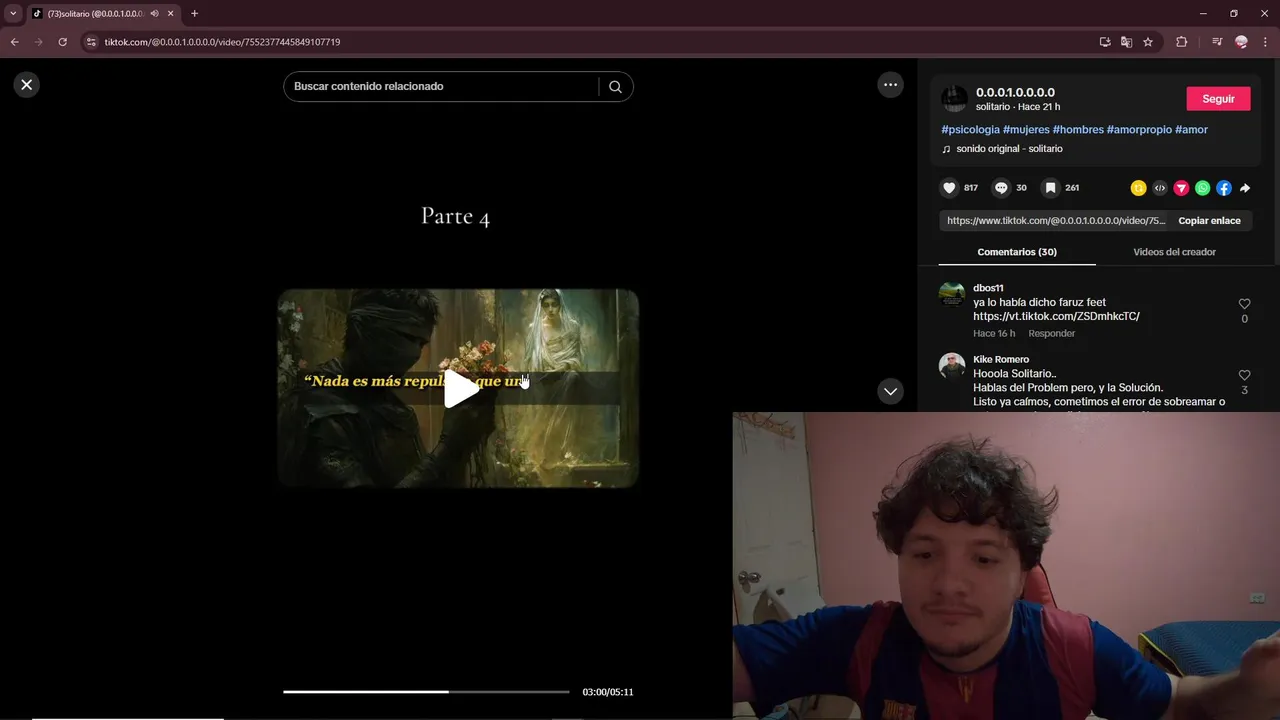
Task: Like the video with heart icon
Action: pyautogui.click(x=949, y=188)
